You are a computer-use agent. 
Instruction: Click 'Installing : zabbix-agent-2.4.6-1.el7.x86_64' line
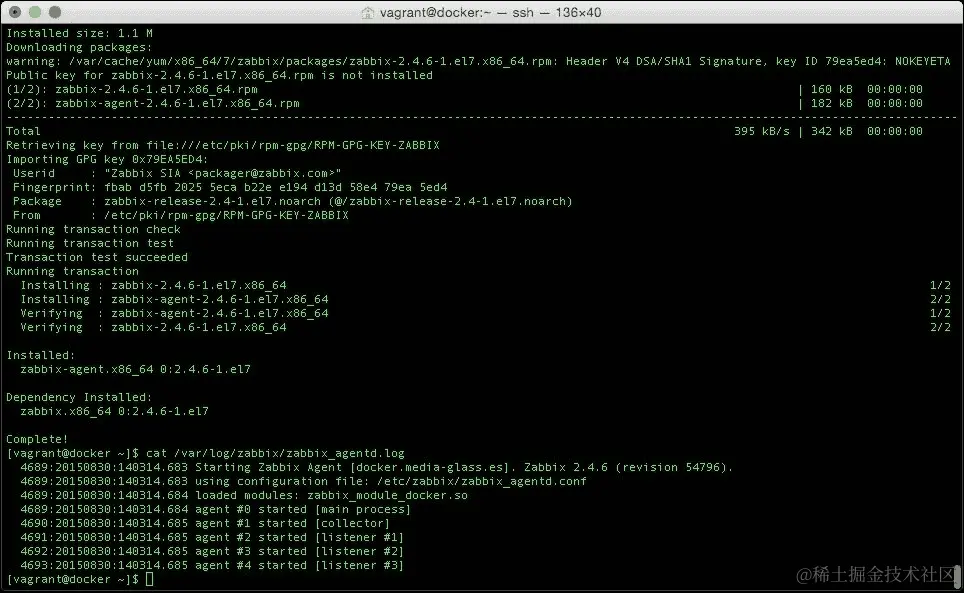click(x=175, y=299)
